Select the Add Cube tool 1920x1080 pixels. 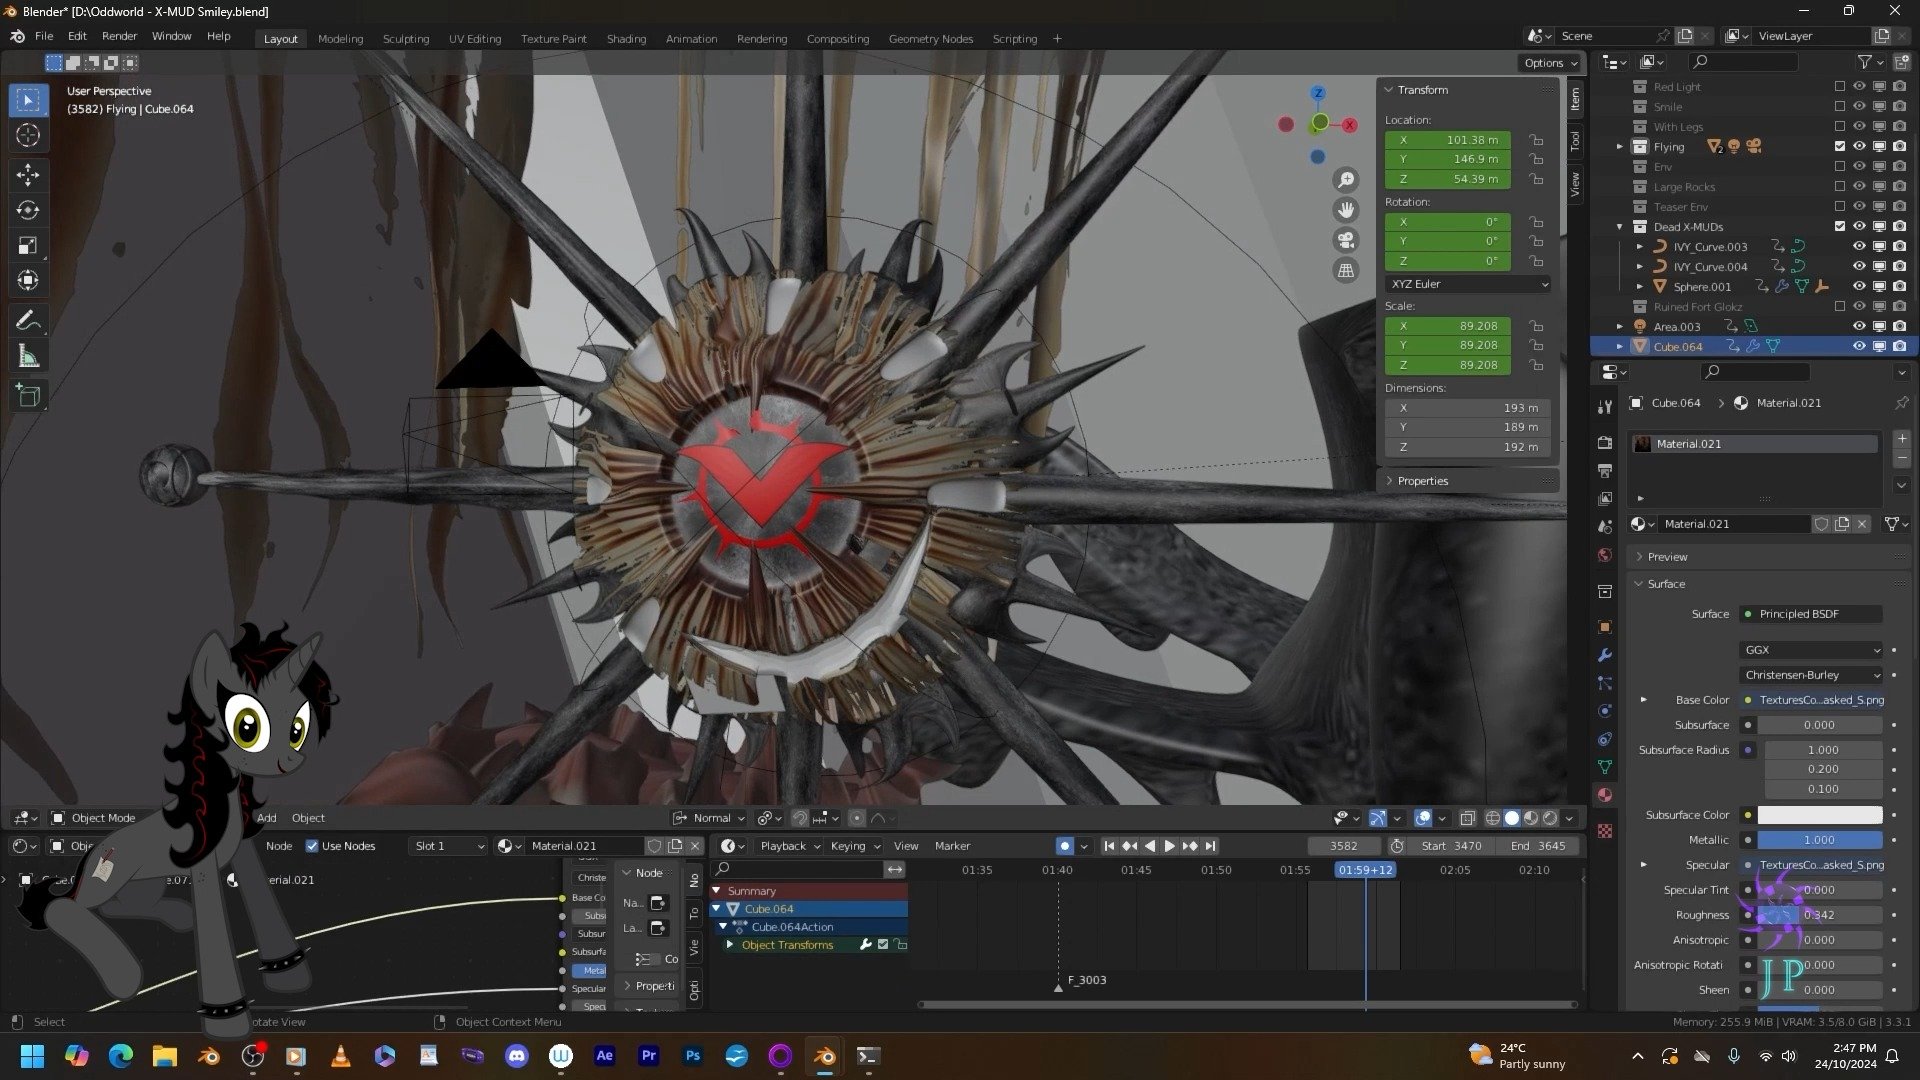pyautogui.click(x=28, y=396)
